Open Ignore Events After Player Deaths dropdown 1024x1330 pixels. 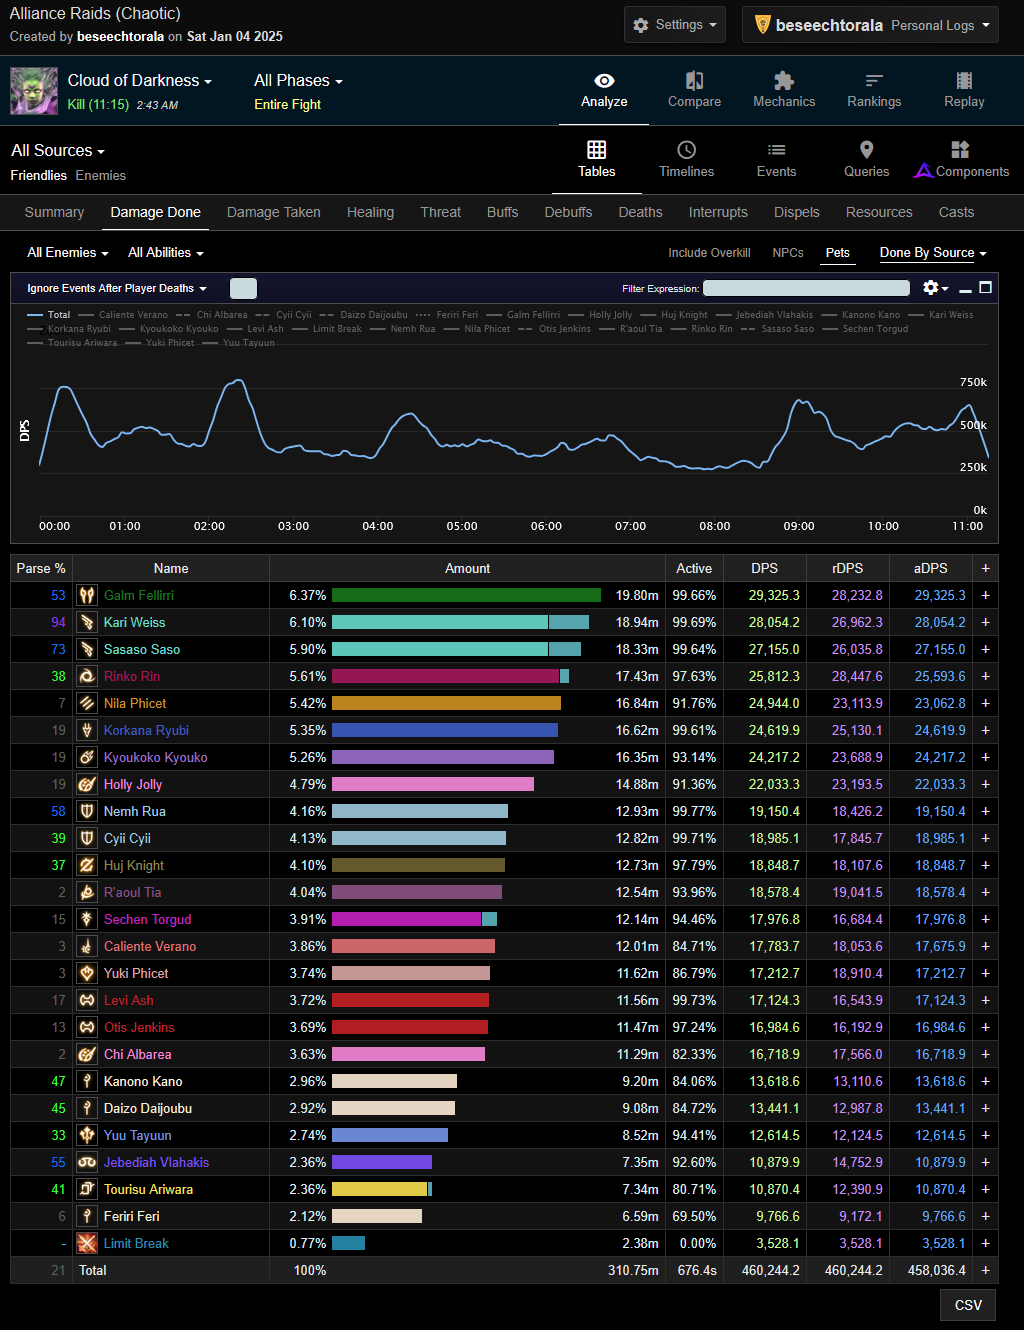click(117, 288)
